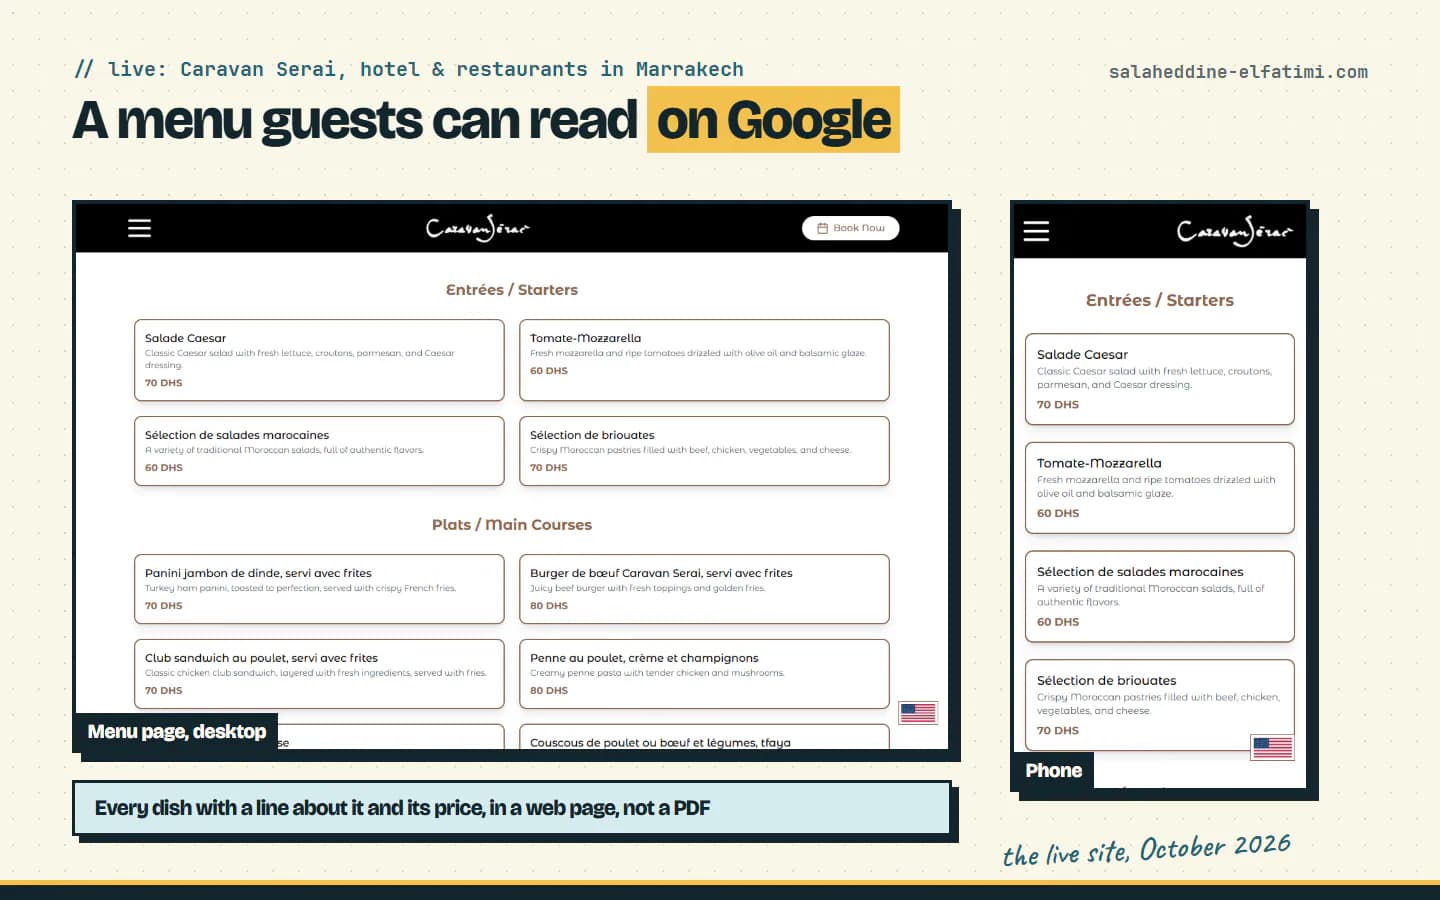Tap the Salade Caesar card on phone
1440x900 pixels.
point(1160,379)
